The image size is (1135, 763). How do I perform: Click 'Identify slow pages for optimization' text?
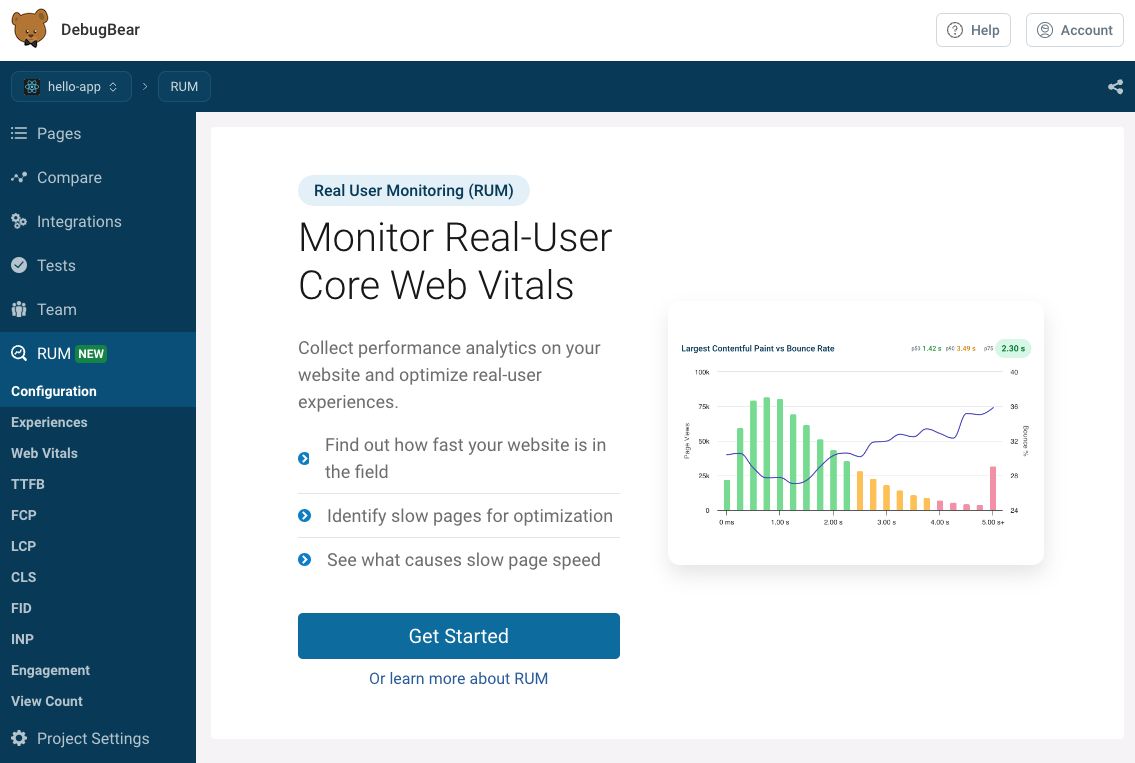click(470, 516)
